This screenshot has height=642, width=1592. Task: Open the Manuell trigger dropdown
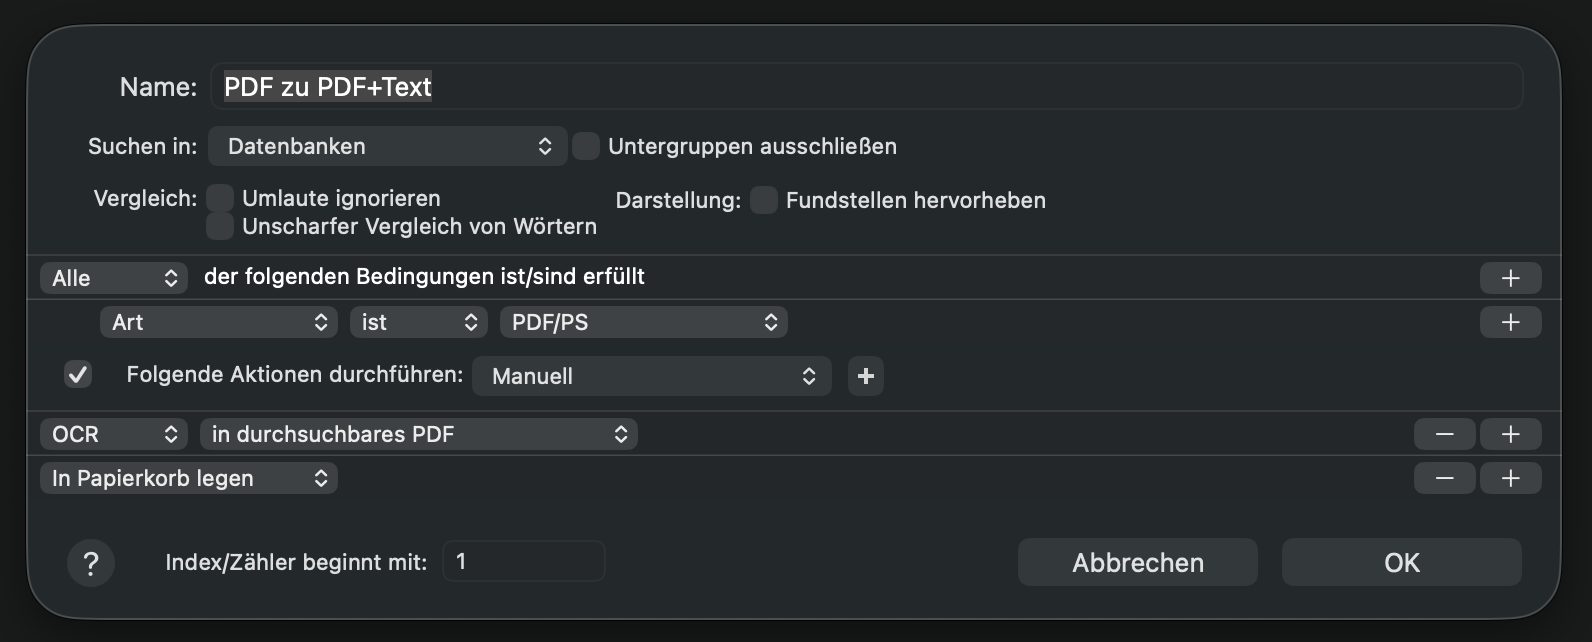coord(651,376)
